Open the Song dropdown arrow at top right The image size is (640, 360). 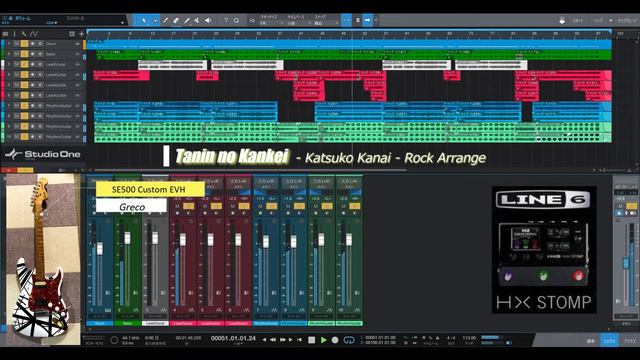611,20
